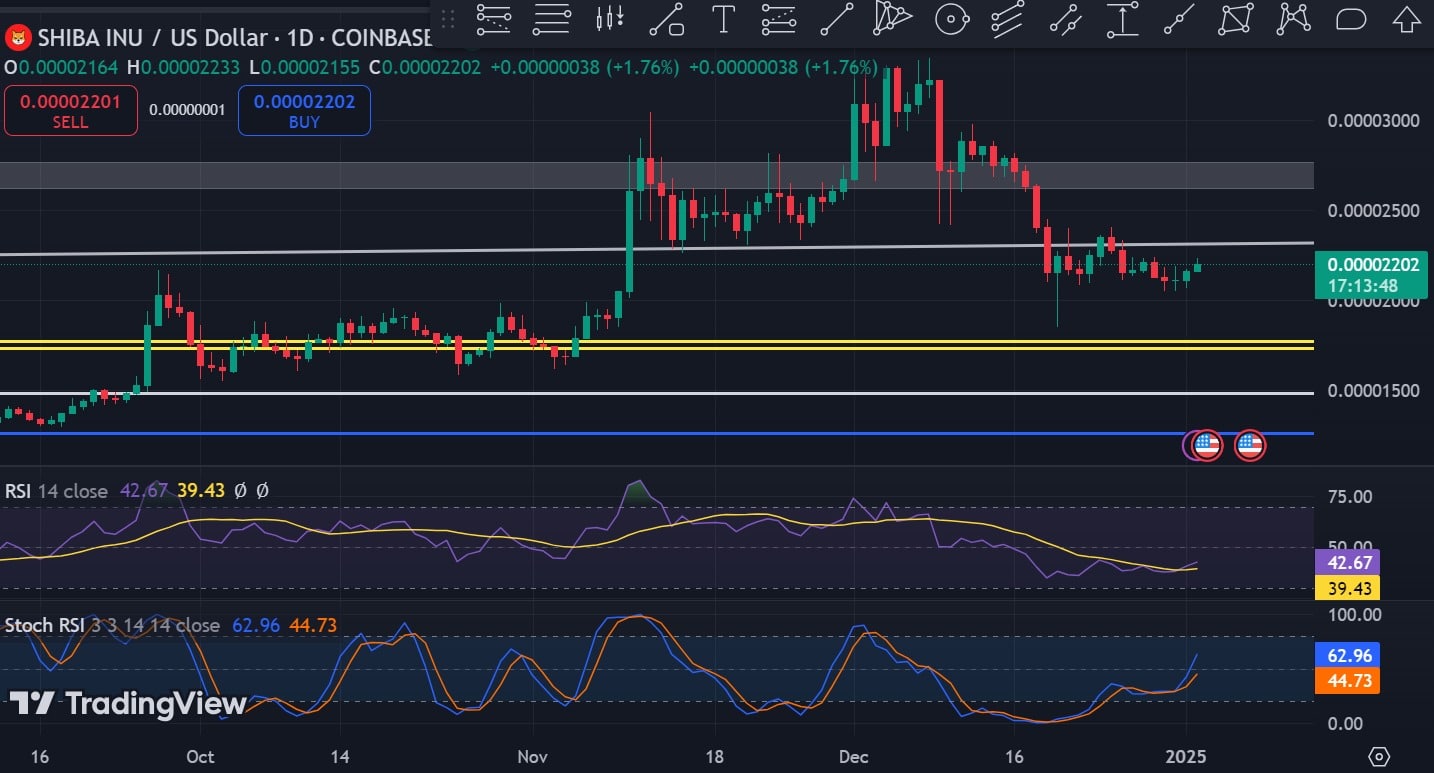This screenshot has width=1434, height=773.
Task: Select the four-node polygon tool
Action: point(1237,18)
